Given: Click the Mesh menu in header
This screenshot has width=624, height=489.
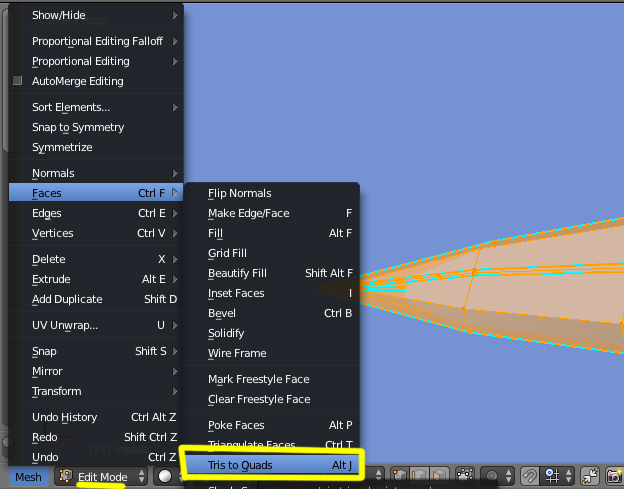Looking at the screenshot, I should point(28,477).
